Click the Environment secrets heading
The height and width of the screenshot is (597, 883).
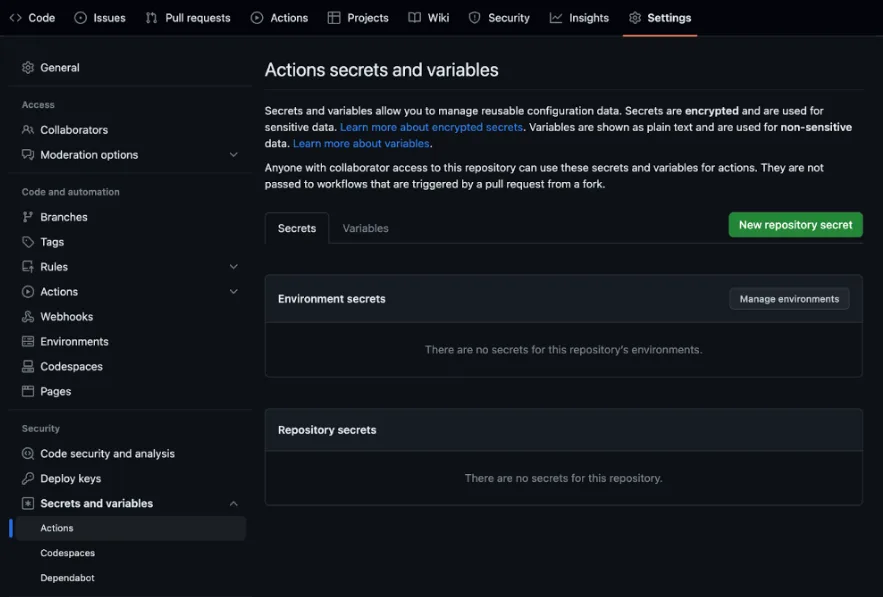point(332,299)
